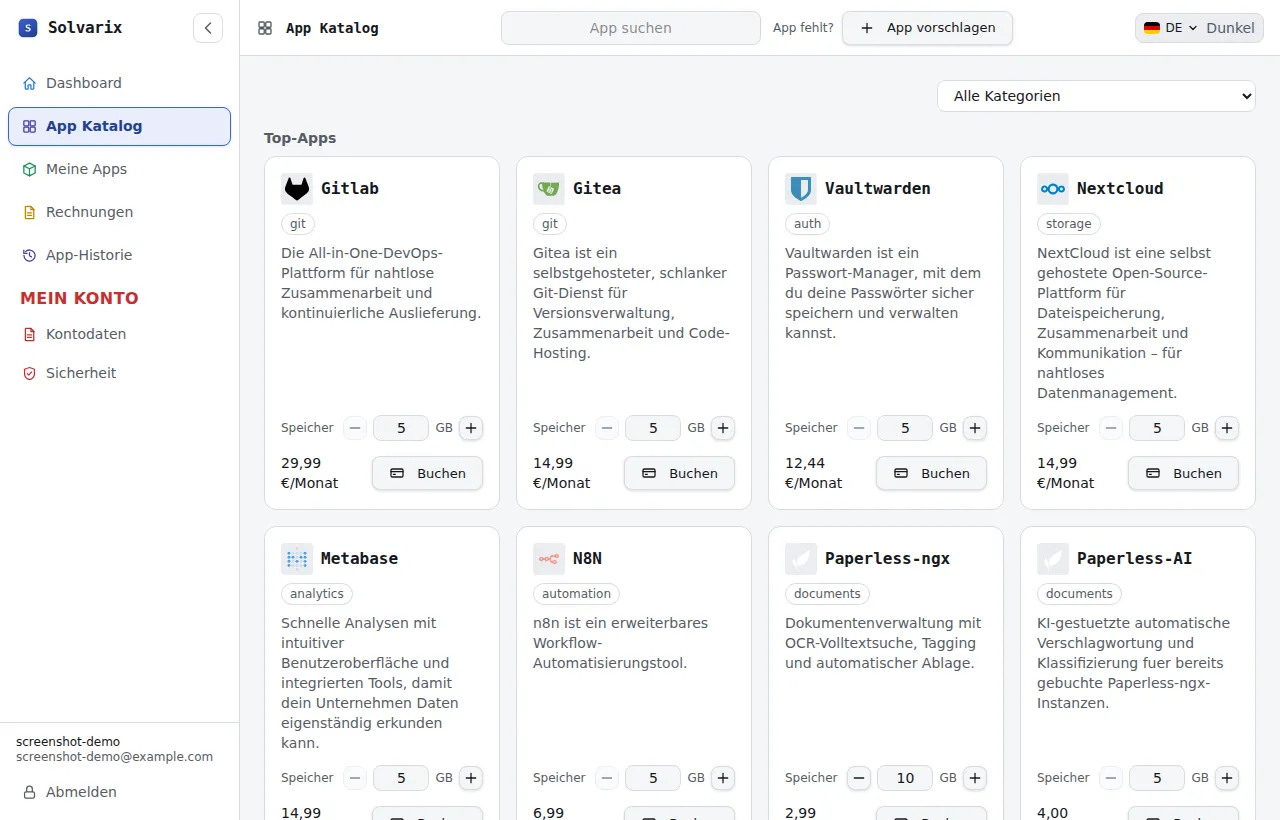Click the Vaultwarden shield icon
The width and height of the screenshot is (1280, 820).
tap(801, 188)
